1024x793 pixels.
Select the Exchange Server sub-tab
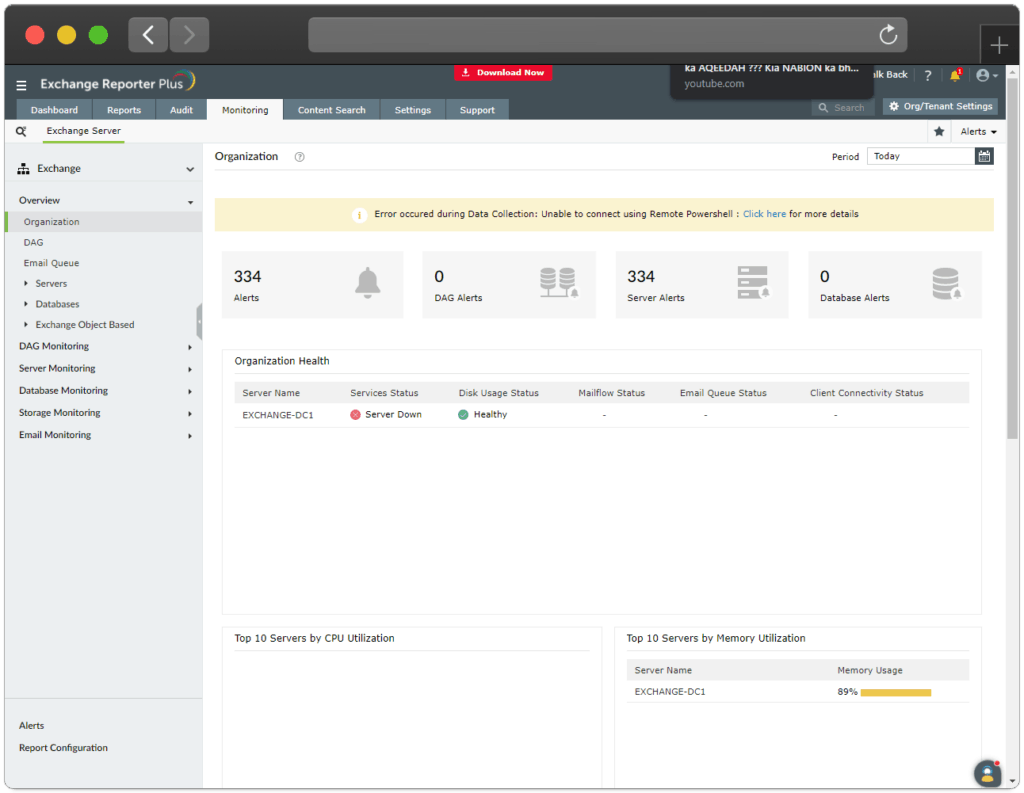[x=84, y=131]
